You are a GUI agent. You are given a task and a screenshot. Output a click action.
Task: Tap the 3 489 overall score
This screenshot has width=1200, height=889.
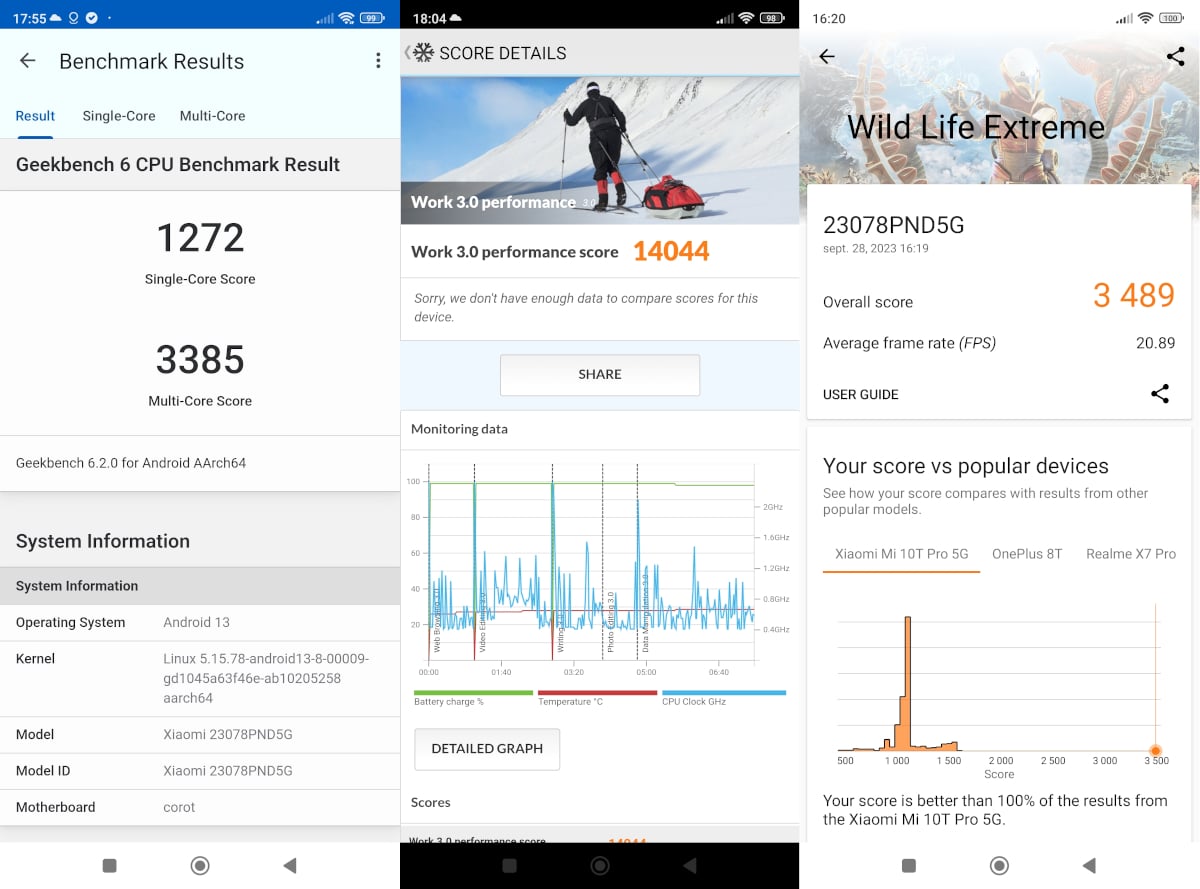click(1133, 296)
